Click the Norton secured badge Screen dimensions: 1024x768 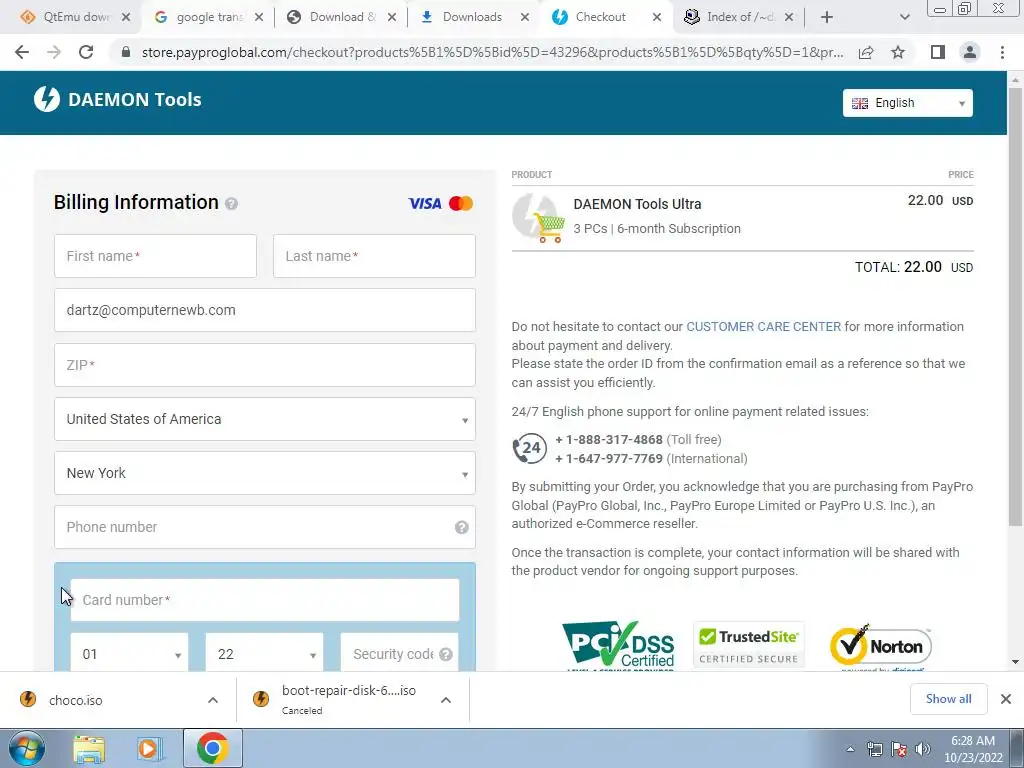point(880,647)
